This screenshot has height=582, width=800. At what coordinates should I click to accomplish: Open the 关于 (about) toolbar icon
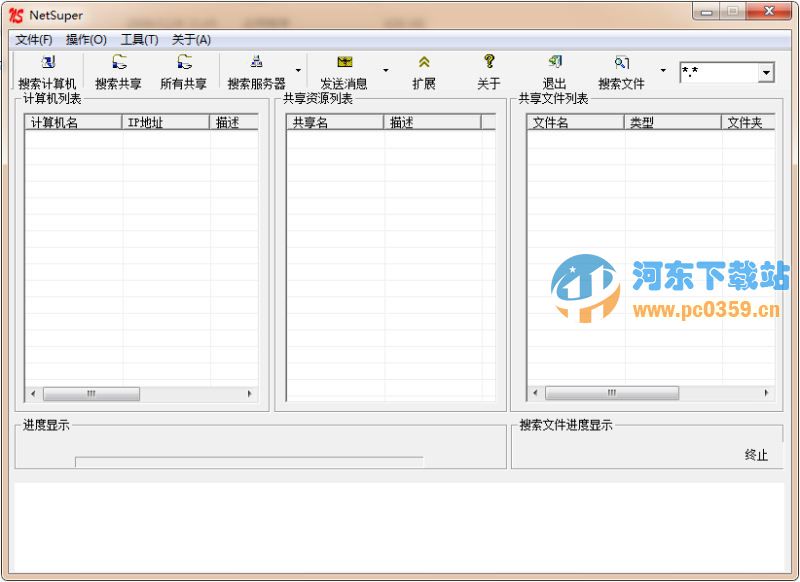(x=488, y=71)
